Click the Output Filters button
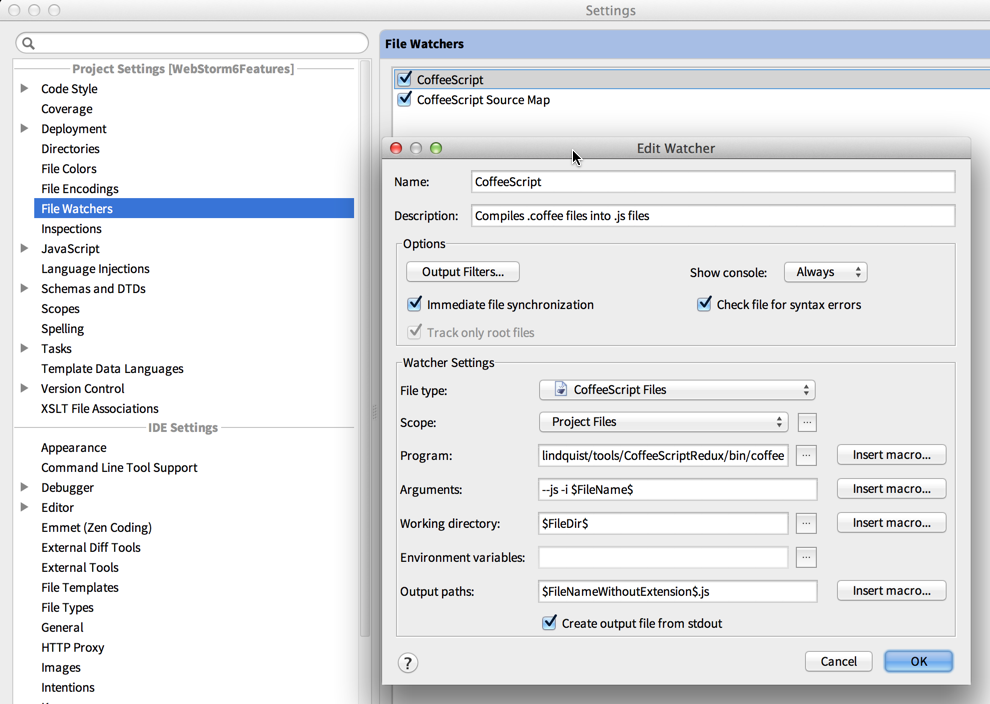Image resolution: width=990 pixels, height=704 pixels. (463, 272)
